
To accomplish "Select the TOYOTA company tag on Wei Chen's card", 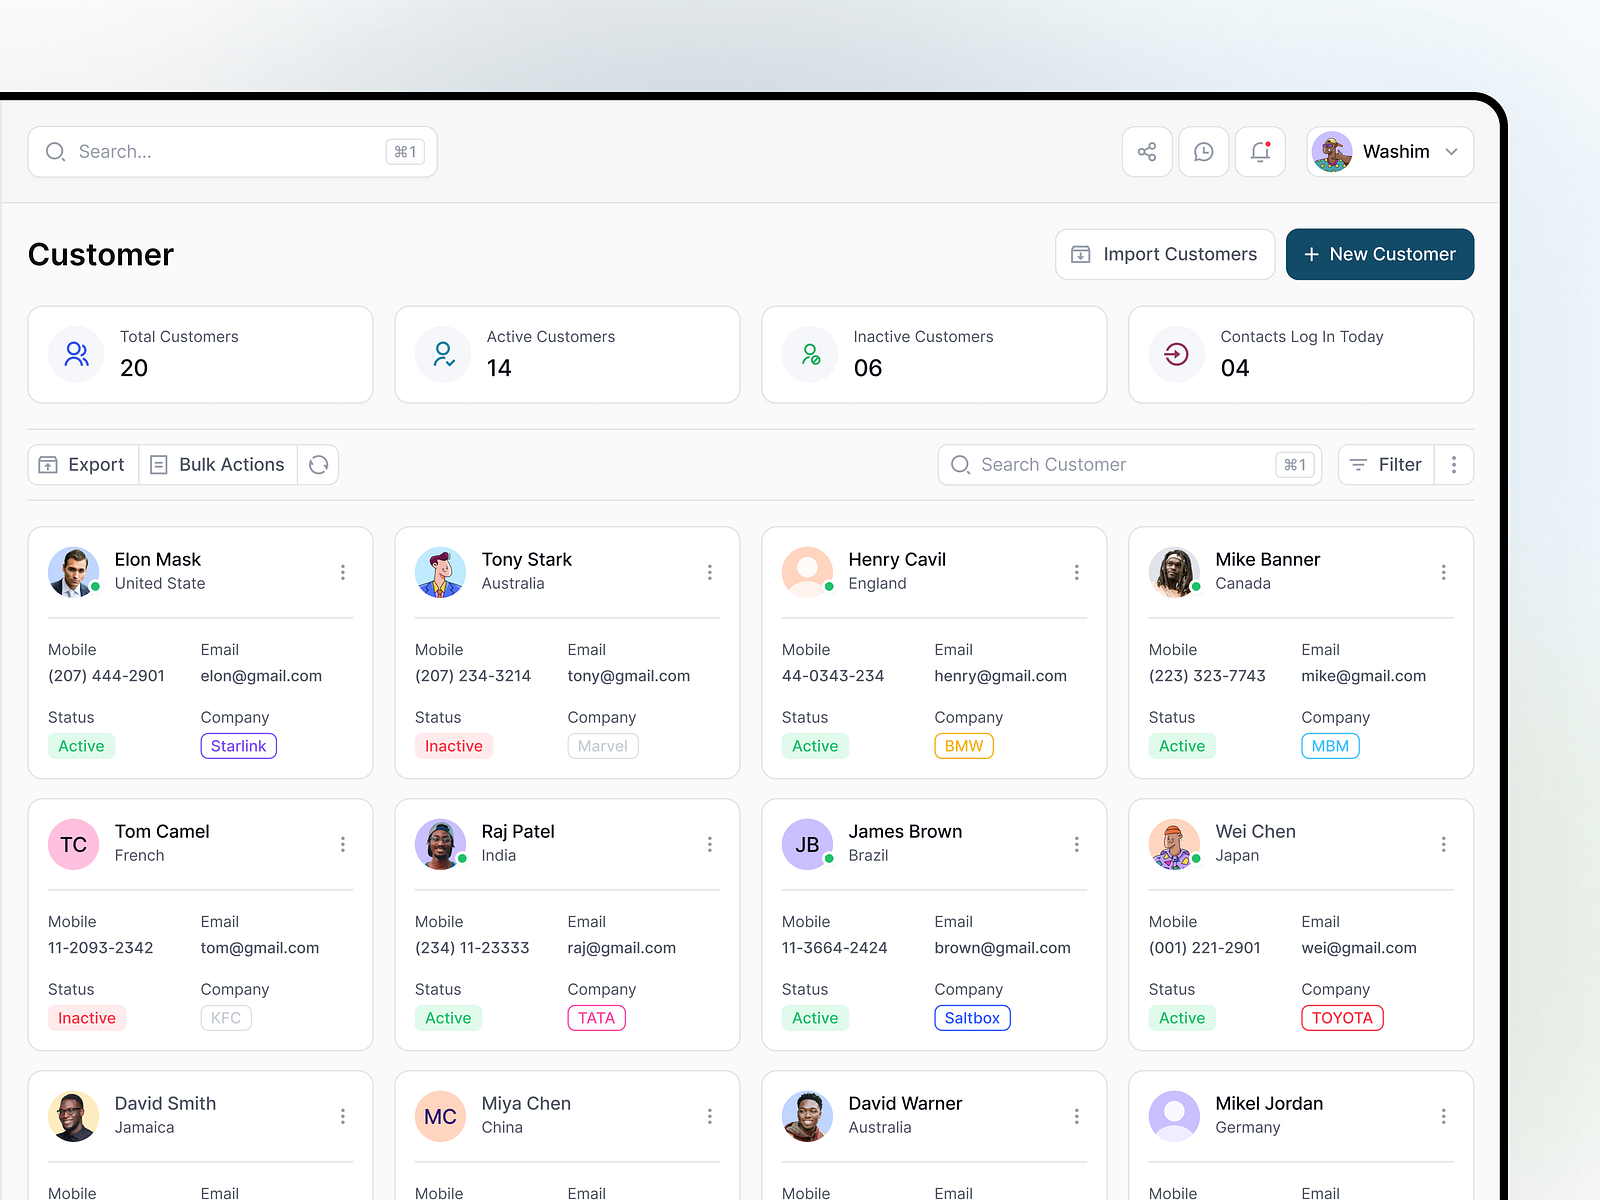I will pos(1342,1017).
